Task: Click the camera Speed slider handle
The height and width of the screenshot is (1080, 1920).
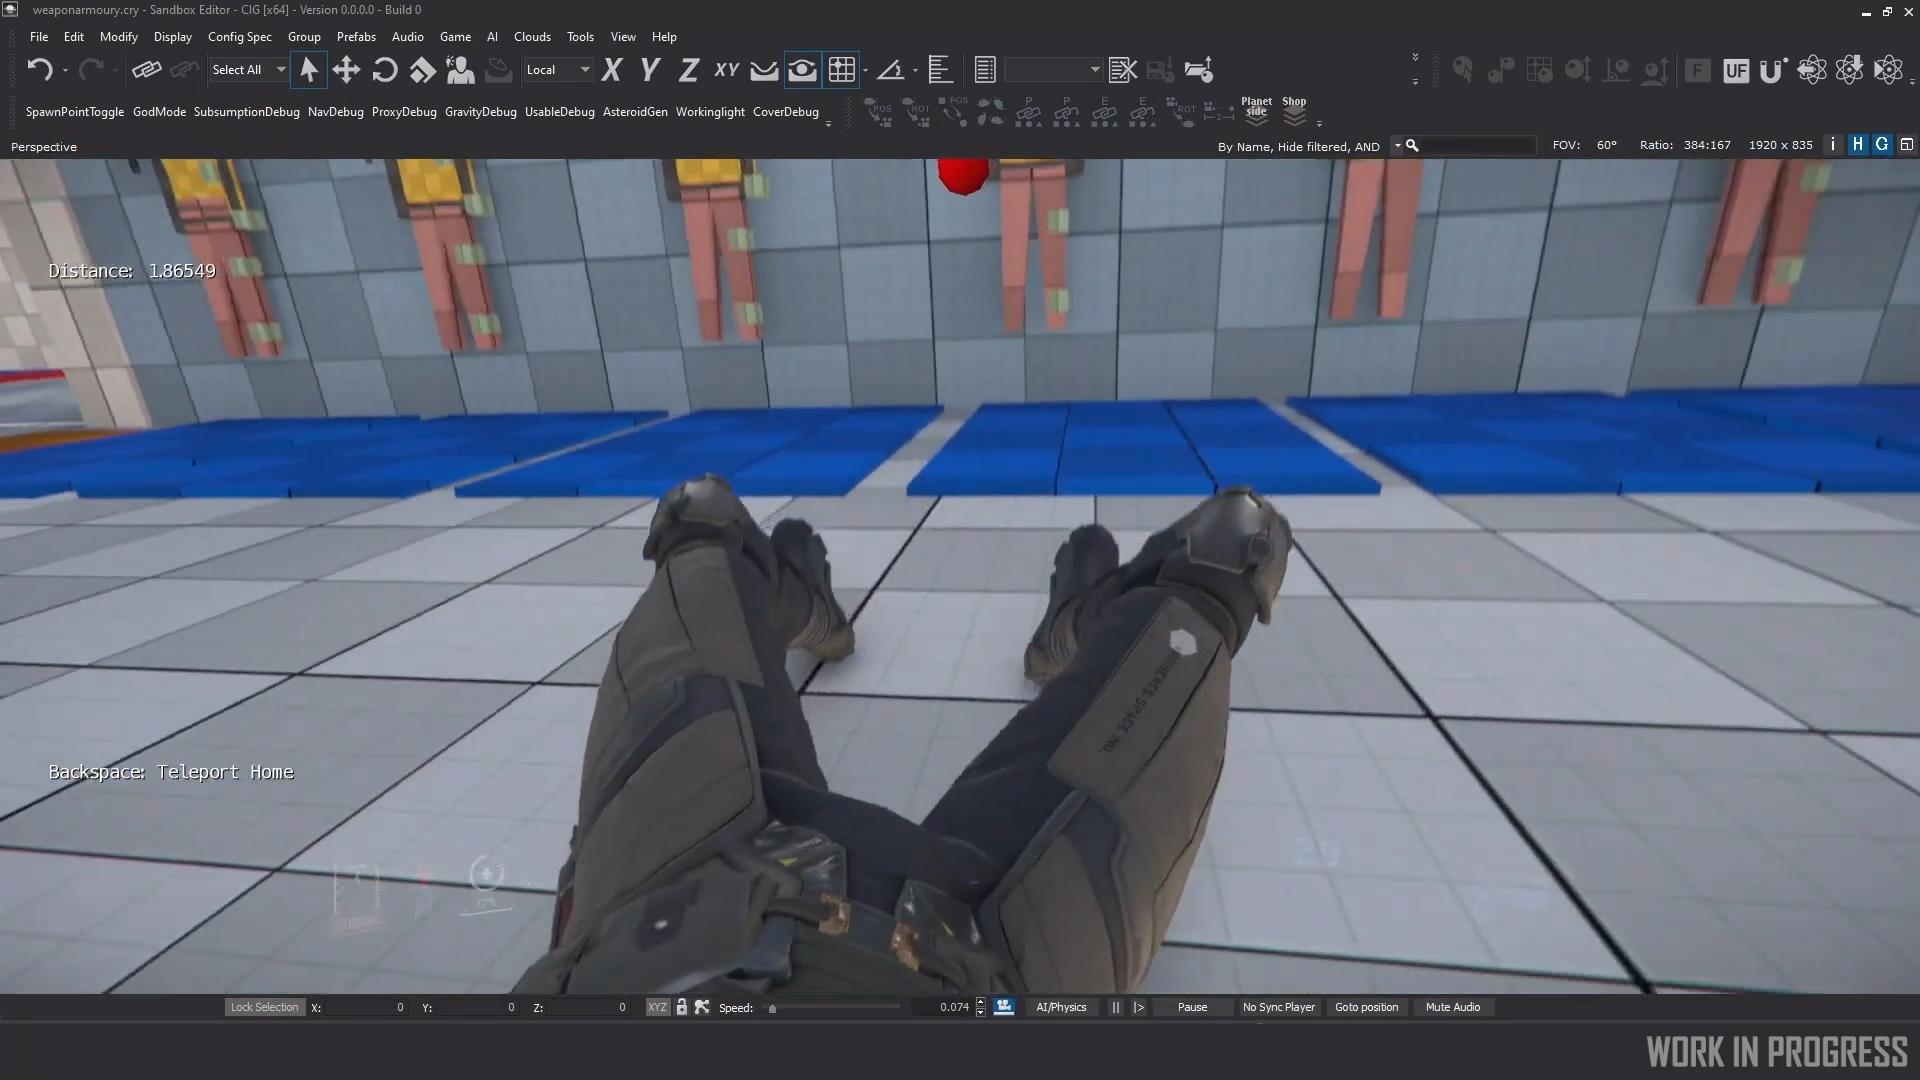Action: [772, 1008]
